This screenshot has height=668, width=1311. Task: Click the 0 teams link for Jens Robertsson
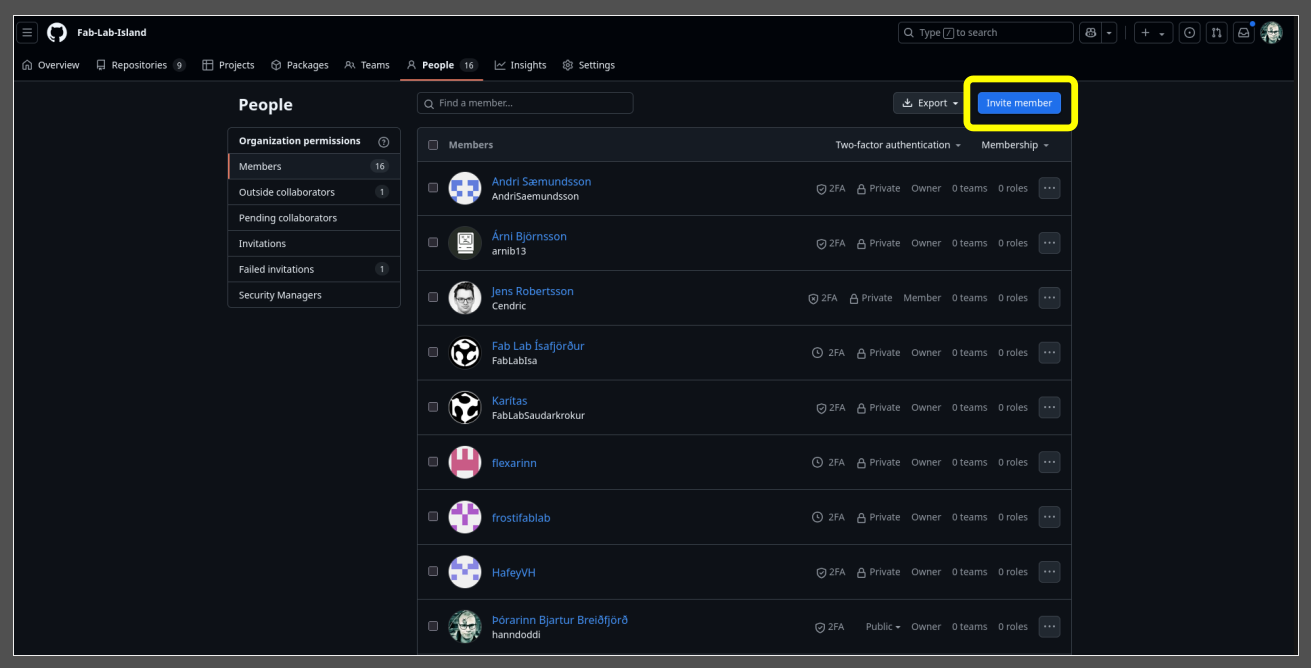tap(969, 298)
